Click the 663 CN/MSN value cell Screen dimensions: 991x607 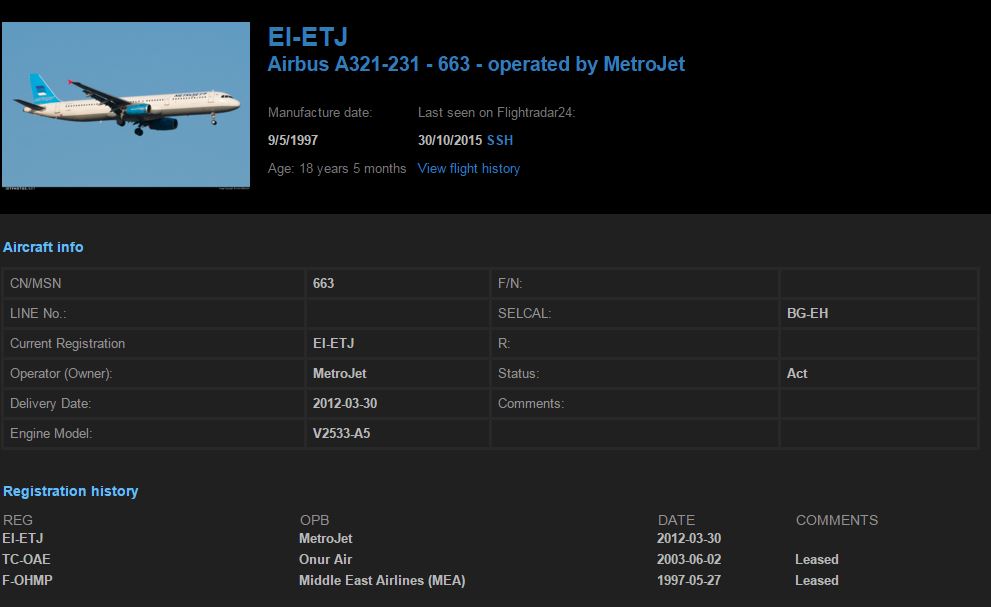click(x=323, y=283)
